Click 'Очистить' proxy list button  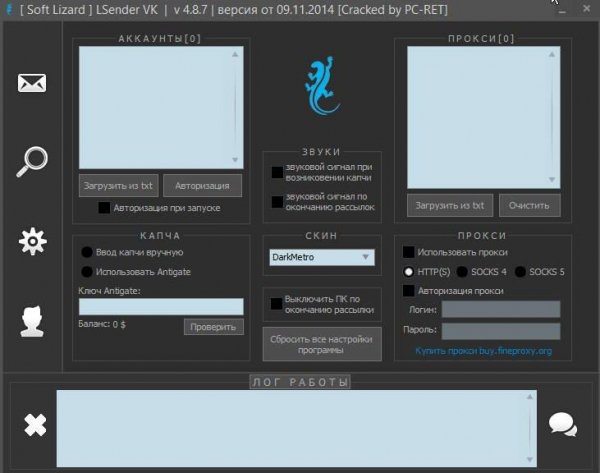click(x=530, y=206)
